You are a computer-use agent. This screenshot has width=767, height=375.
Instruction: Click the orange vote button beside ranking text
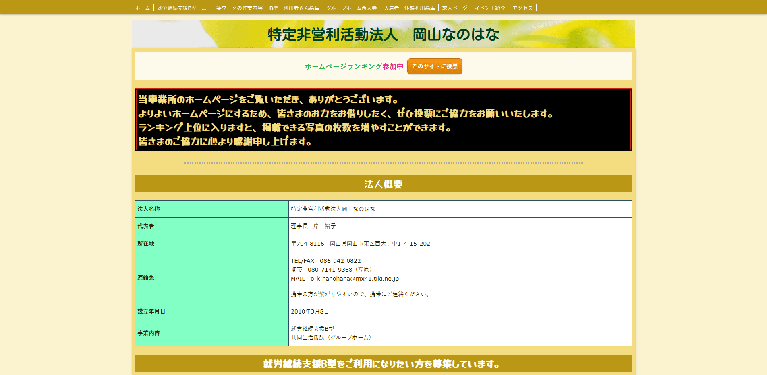[434, 66]
